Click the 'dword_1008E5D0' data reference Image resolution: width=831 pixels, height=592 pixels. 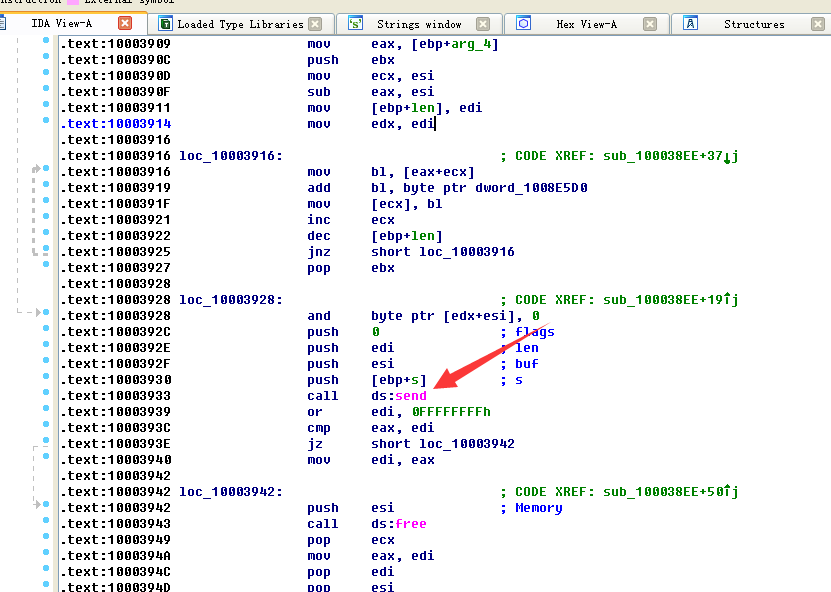531,188
